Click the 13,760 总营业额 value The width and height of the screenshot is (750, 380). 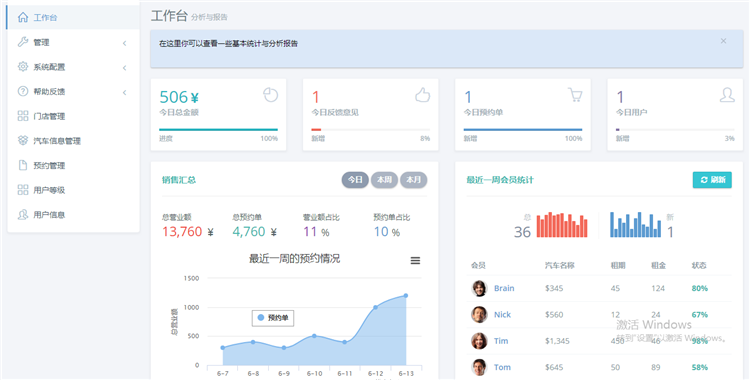182,232
